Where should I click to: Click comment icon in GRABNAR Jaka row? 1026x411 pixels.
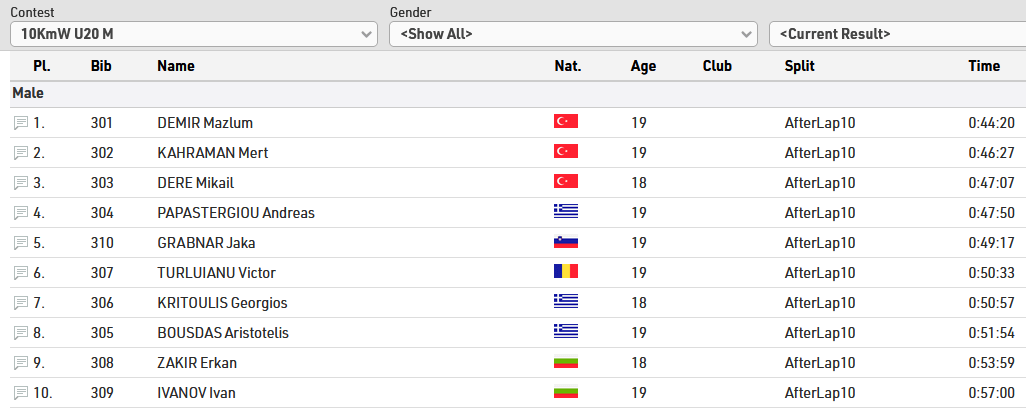pyautogui.click(x=21, y=243)
